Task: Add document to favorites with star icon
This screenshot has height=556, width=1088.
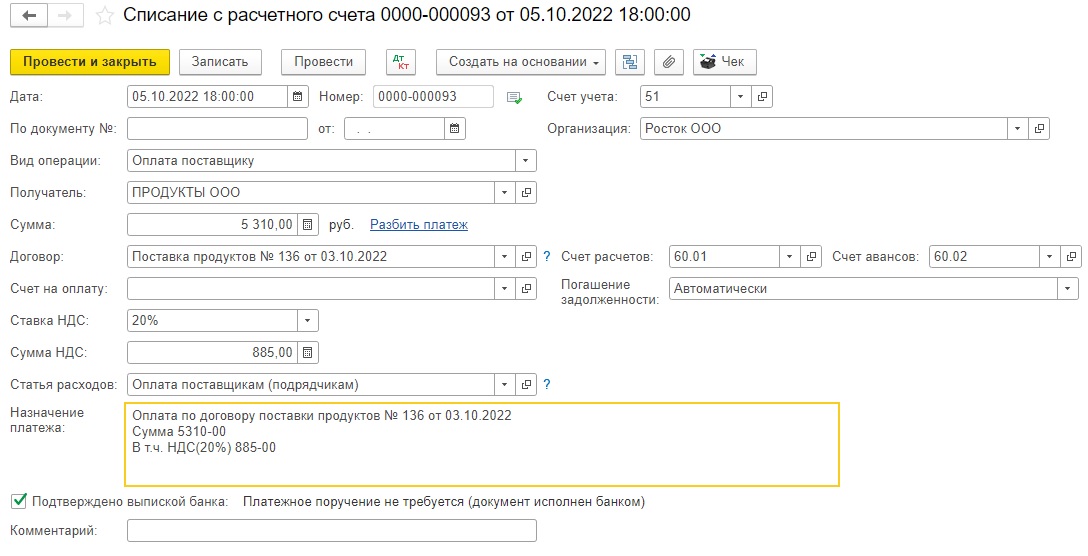Action: 105,16
